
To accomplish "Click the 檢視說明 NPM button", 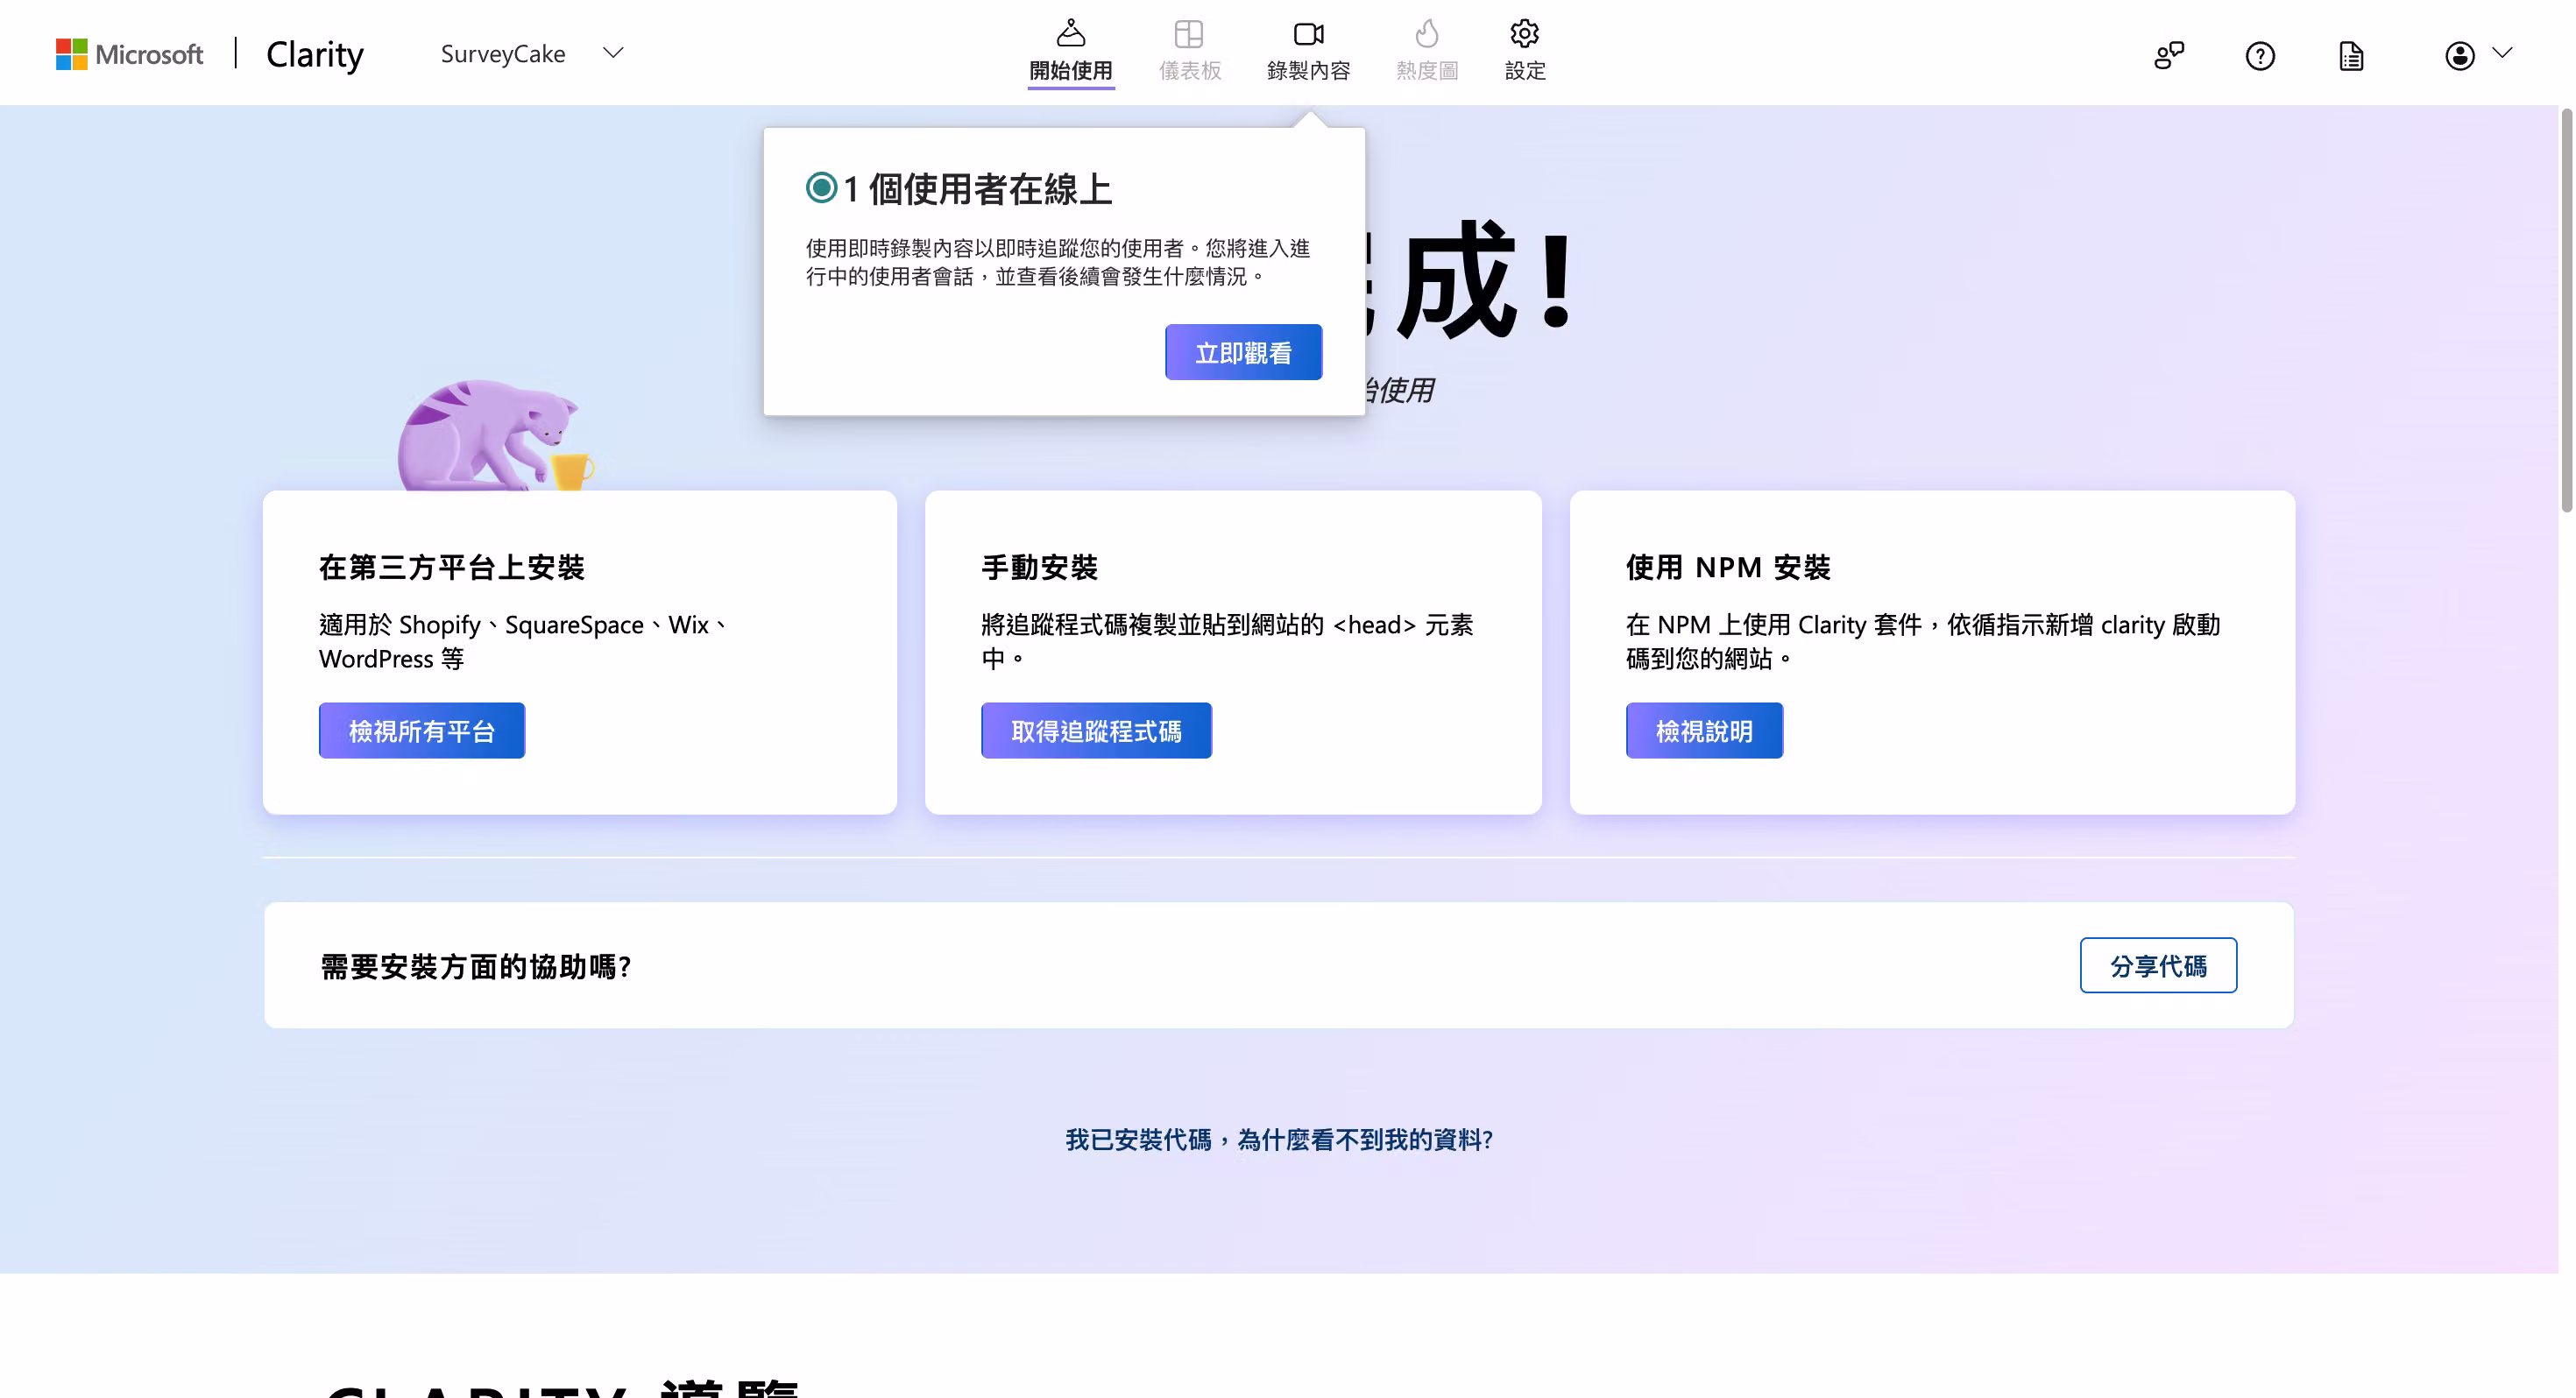I will (x=1704, y=730).
